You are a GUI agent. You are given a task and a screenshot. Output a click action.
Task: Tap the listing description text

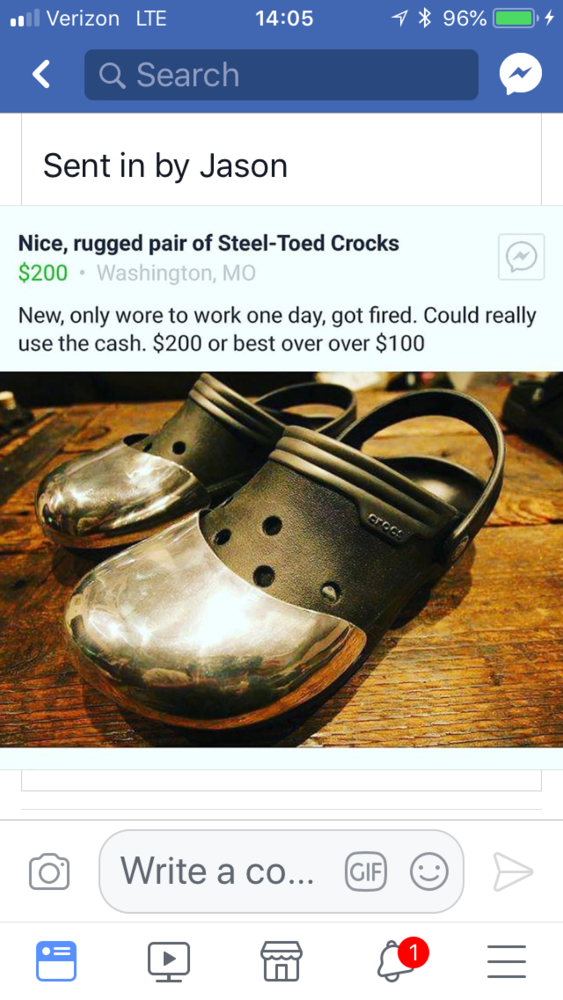(277, 329)
